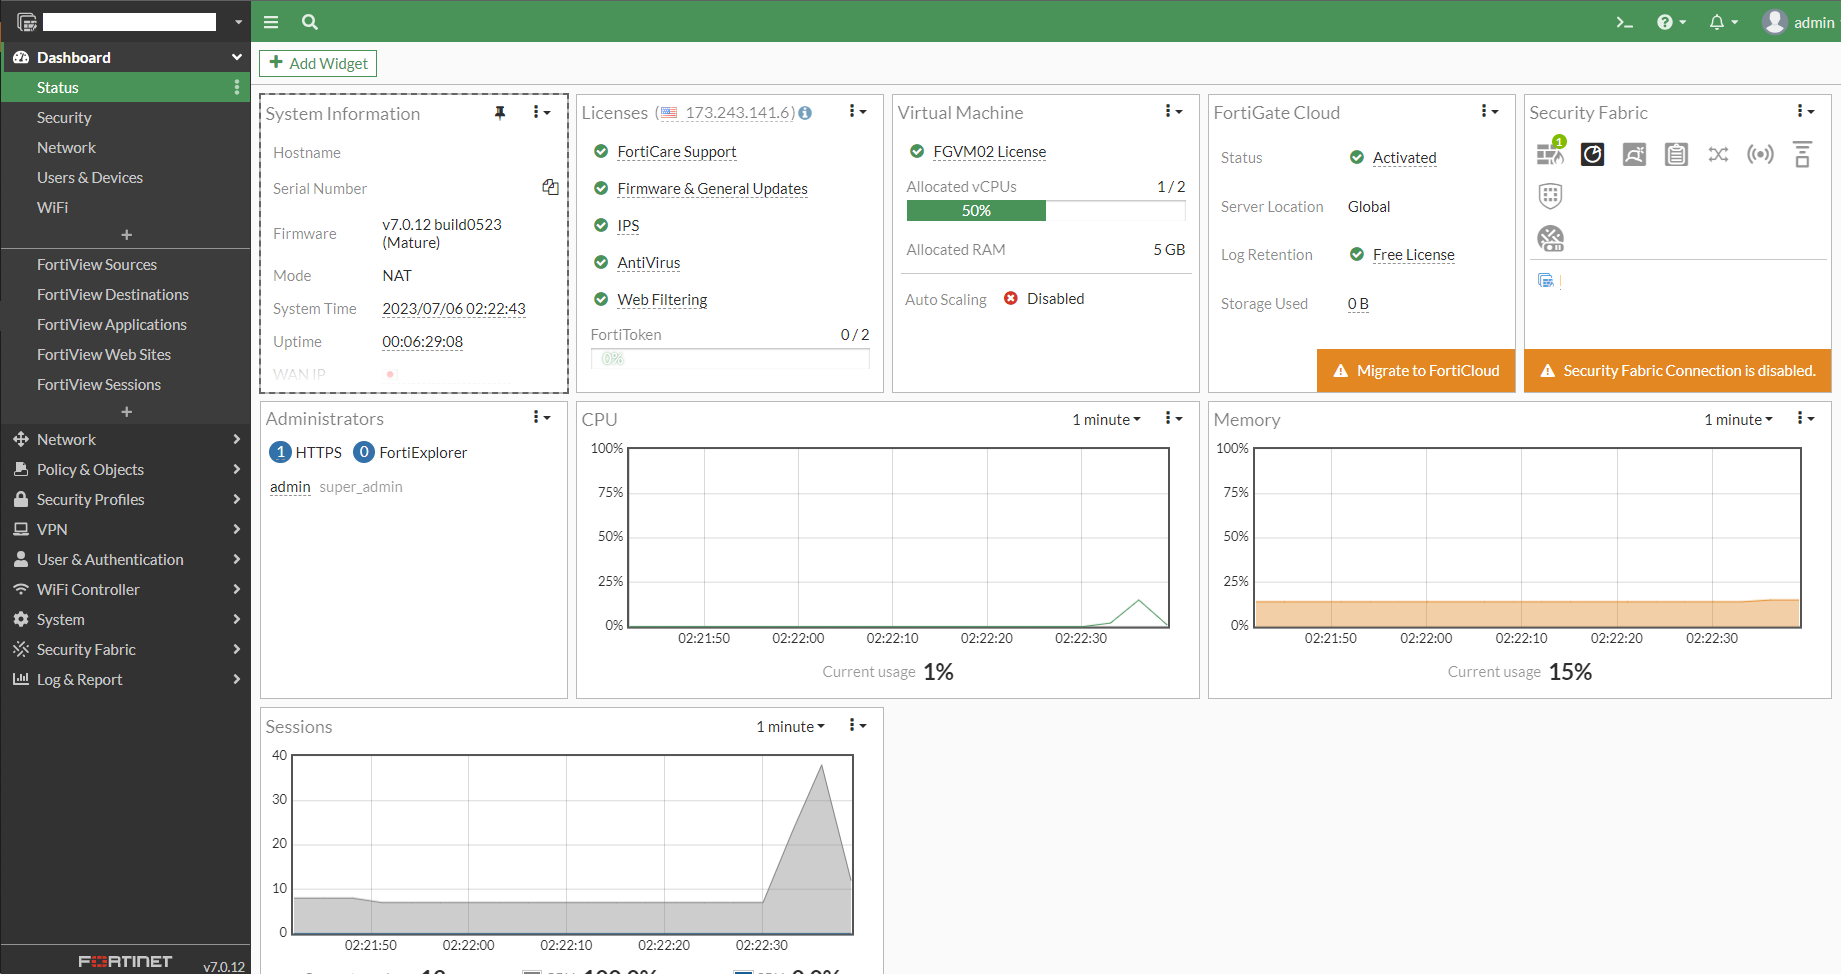Change Sessions widget 1 minute timeframe

(x=790, y=727)
